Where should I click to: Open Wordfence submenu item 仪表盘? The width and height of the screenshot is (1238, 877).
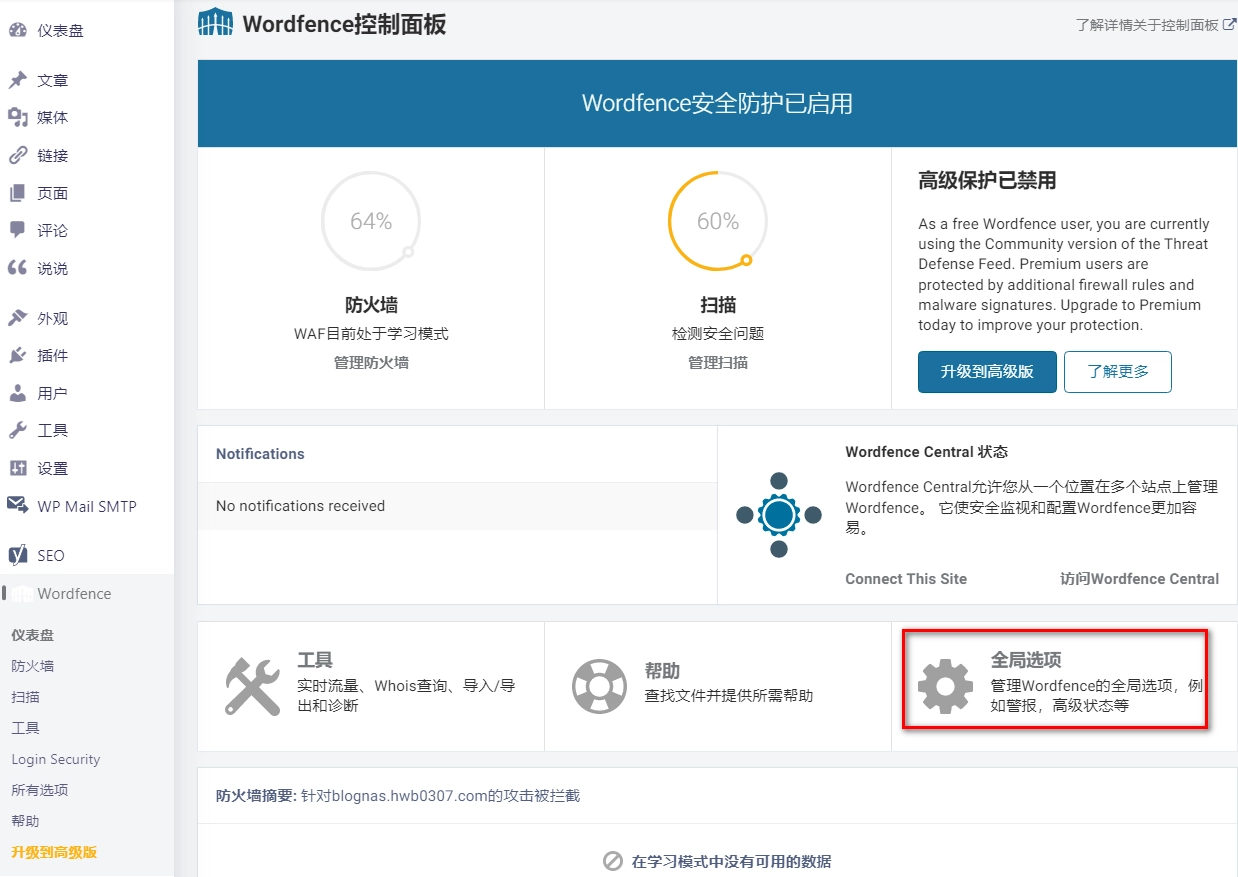tap(32, 635)
